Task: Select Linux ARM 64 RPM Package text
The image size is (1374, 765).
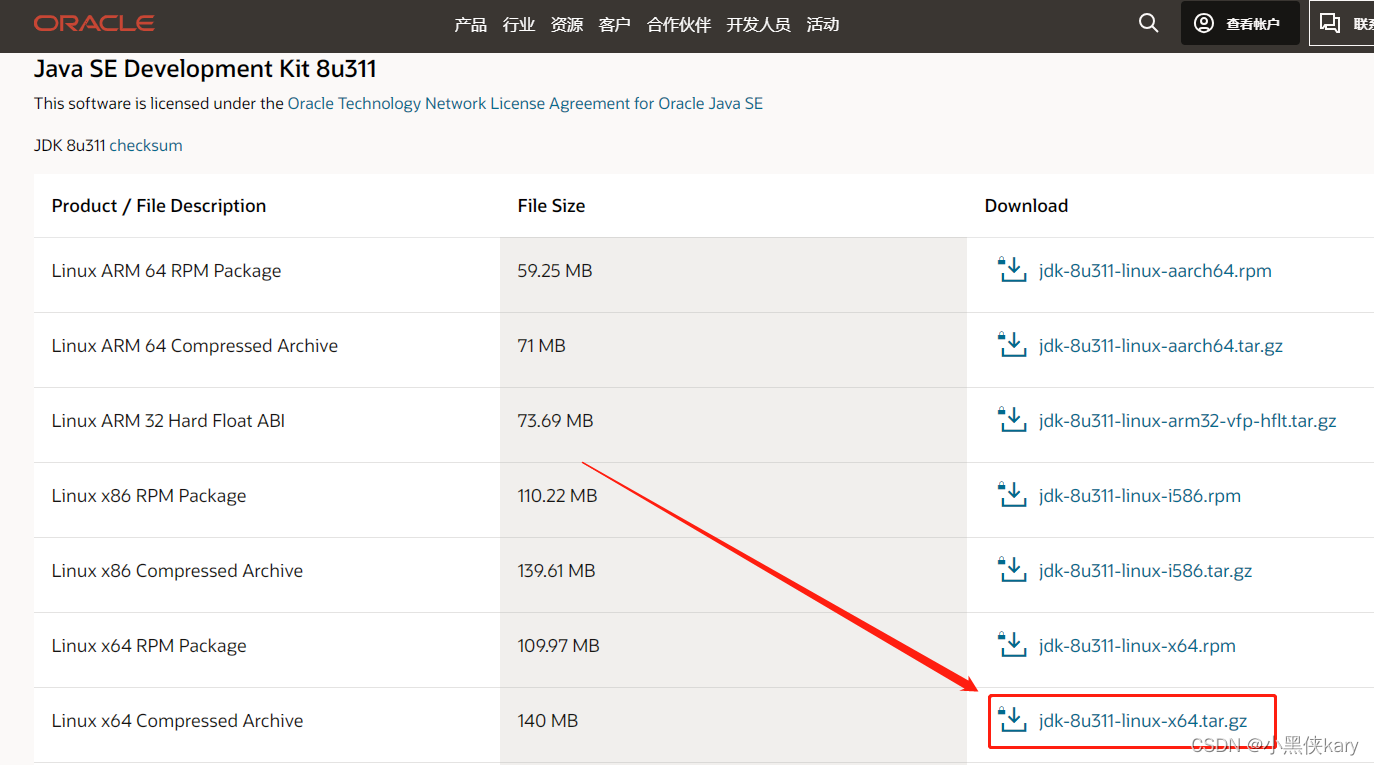Action: coord(166,271)
